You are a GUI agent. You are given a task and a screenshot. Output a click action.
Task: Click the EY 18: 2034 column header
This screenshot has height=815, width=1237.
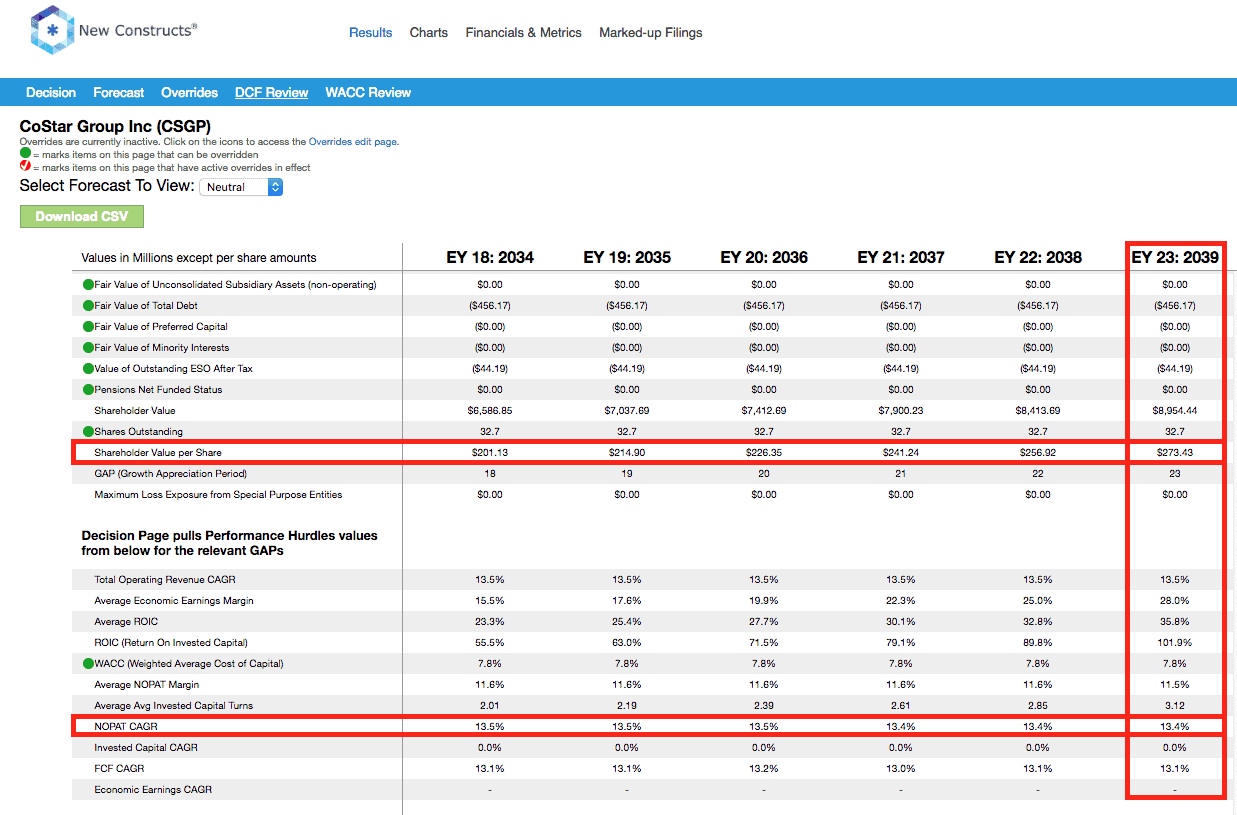click(x=490, y=258)
